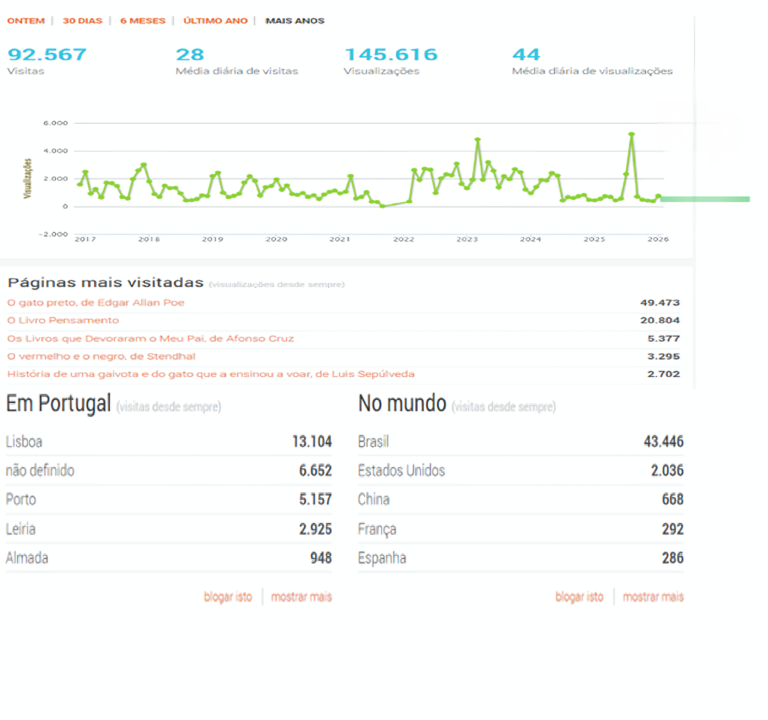Click 'mostrar mais' under Em Portugal
The height and width of the screenshot is (720, 768).
coord(301,597)
